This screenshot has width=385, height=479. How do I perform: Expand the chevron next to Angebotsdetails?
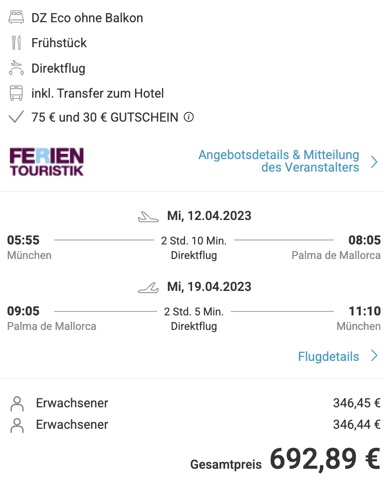point(374,162)
